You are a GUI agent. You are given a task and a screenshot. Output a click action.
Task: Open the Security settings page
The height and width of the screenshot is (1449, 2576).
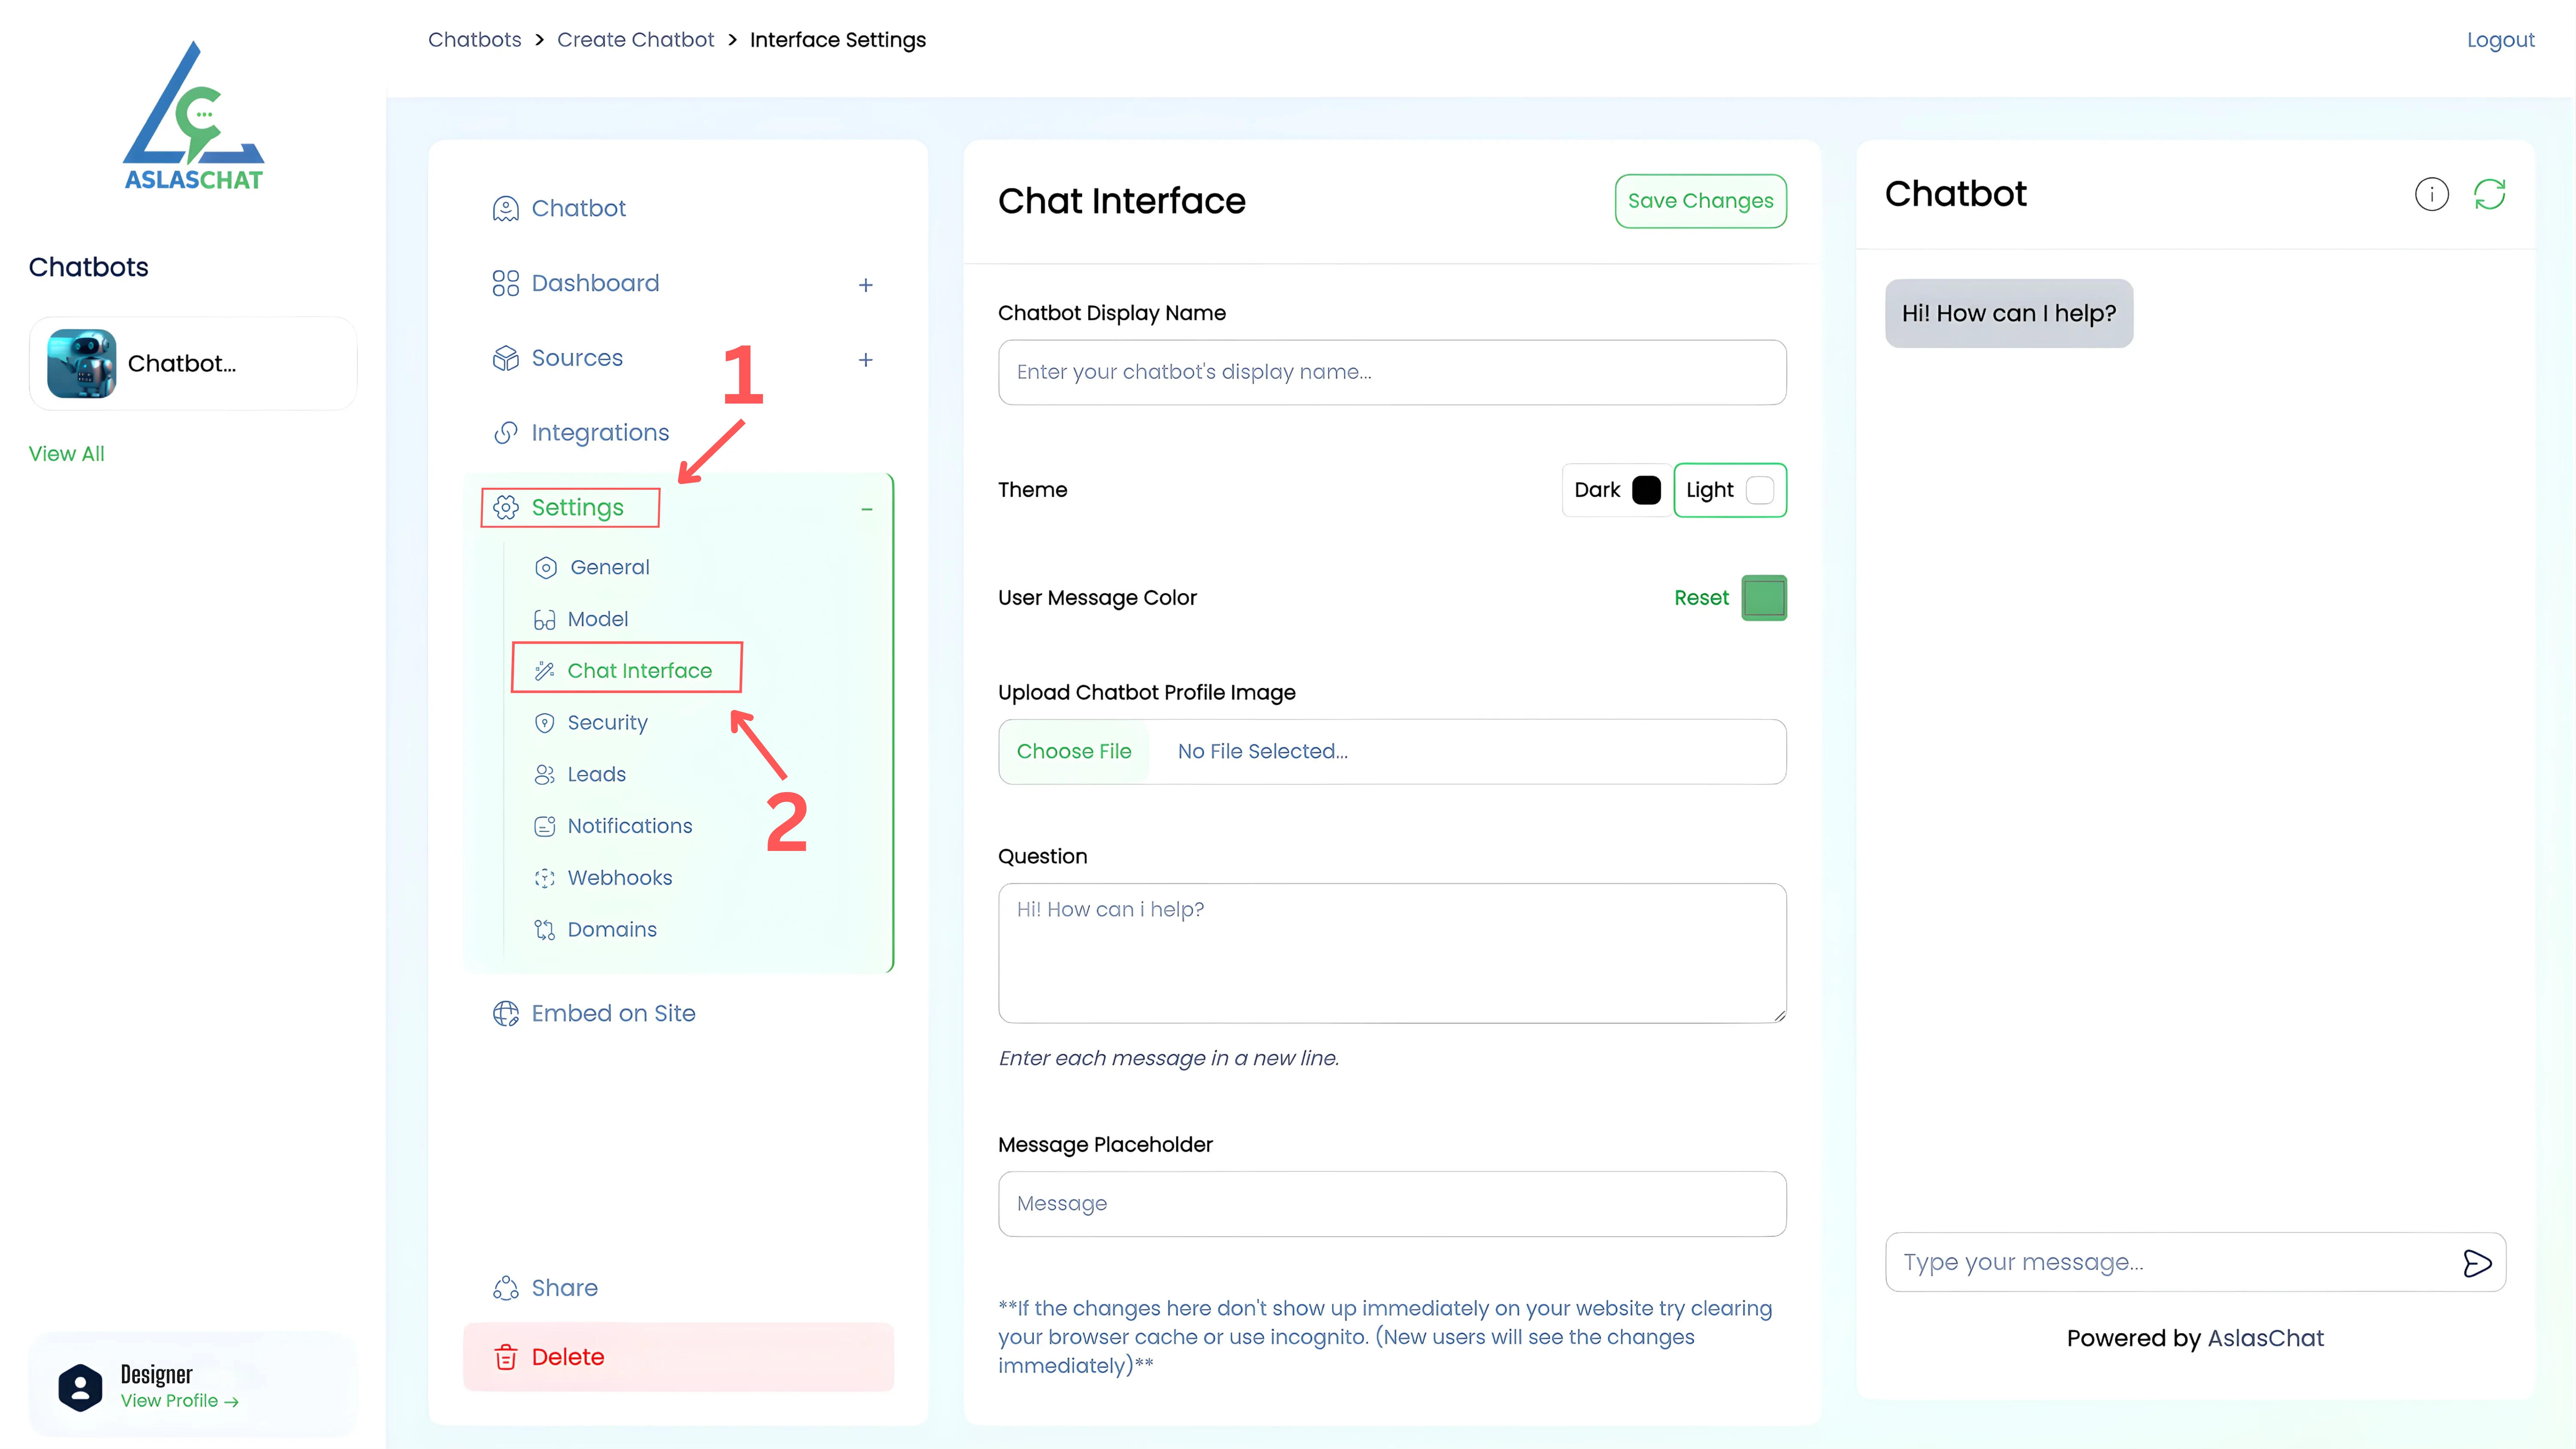point(607,723)
